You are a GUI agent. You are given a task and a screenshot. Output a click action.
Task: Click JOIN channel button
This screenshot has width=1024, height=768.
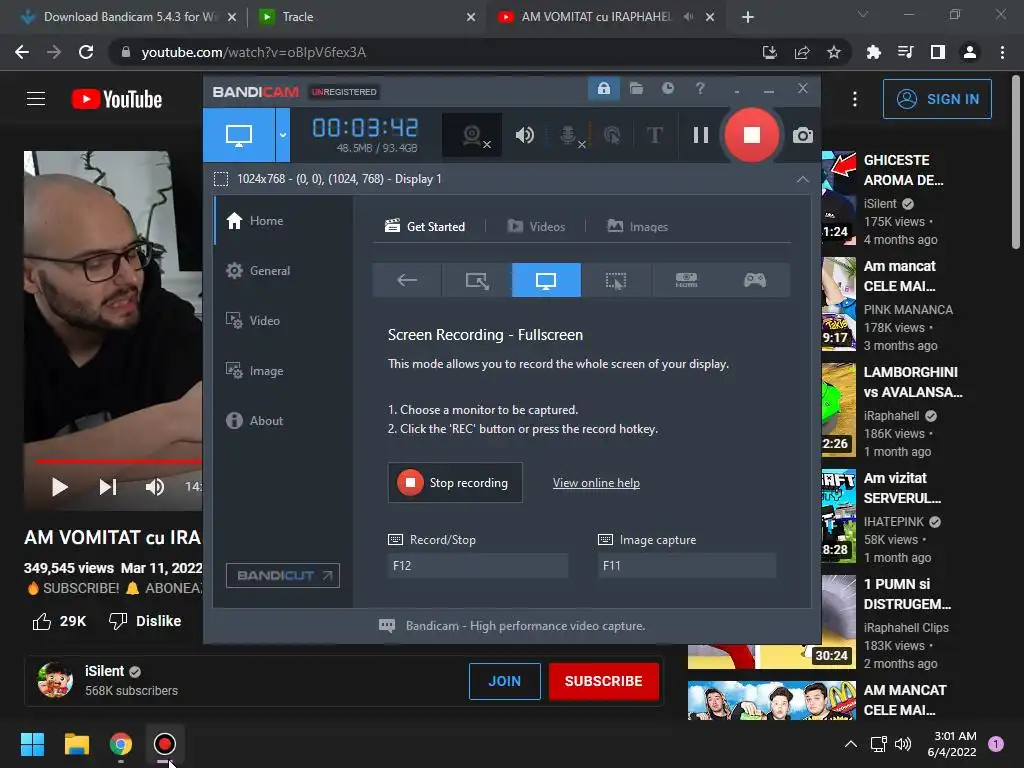[x=505, y=681]
